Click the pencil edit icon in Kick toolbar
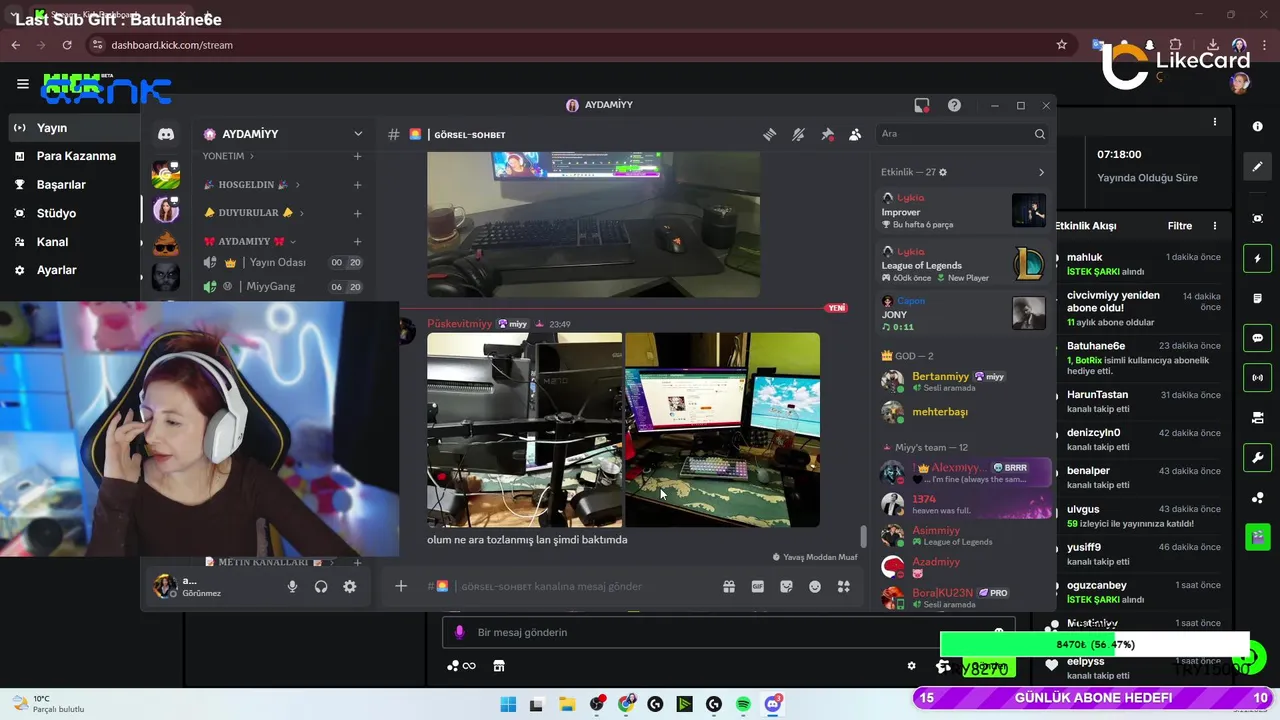The width and height of the screenshot is (1280, 720). click(x=1258, y=167)
